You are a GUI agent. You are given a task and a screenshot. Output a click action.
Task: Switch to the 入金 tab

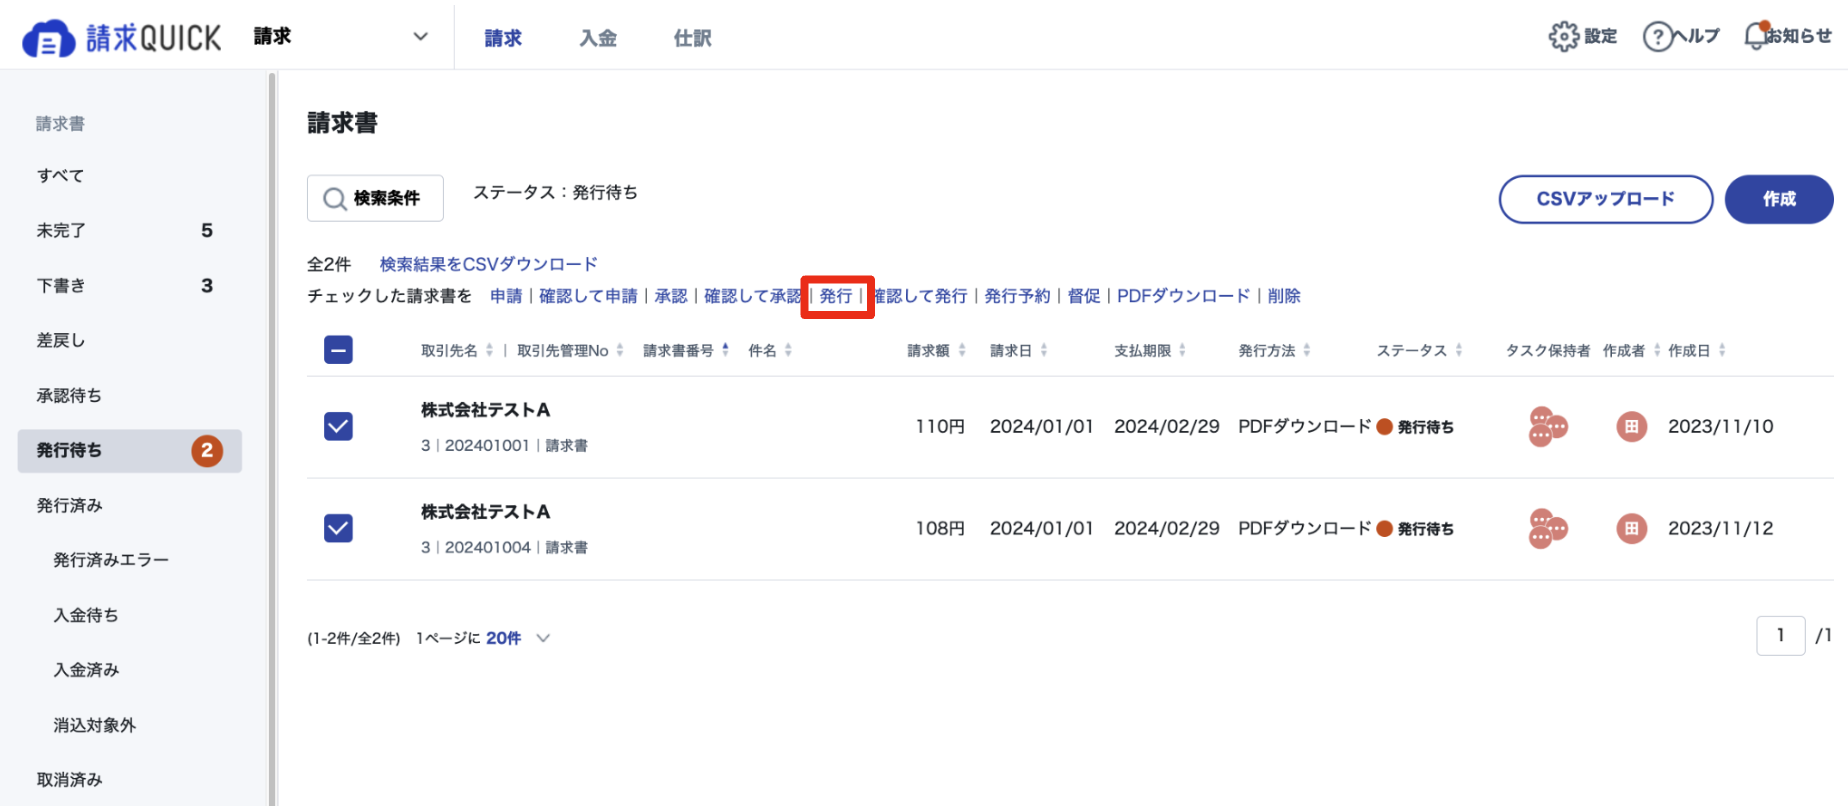(x=598, y=38)
